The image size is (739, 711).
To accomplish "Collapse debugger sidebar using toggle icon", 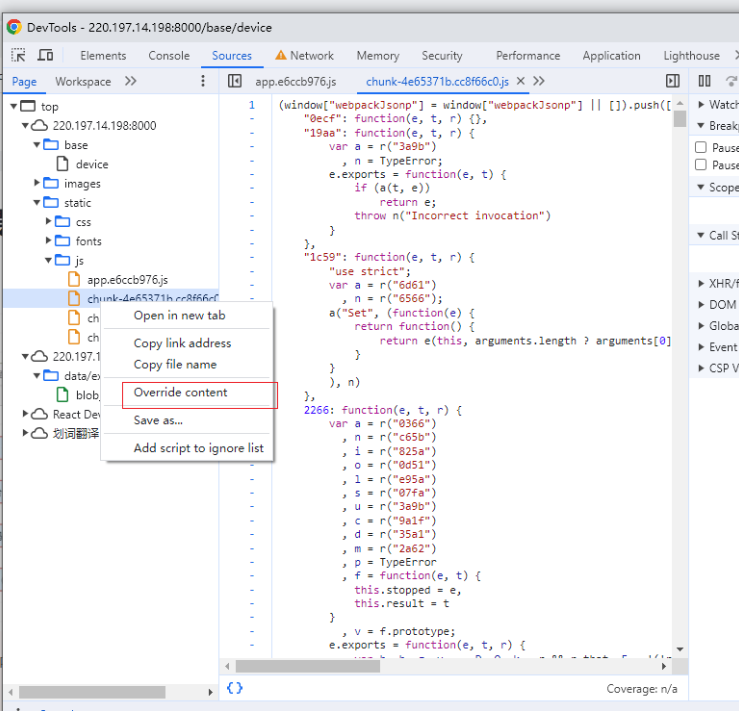I will click(x=673, y=81).
